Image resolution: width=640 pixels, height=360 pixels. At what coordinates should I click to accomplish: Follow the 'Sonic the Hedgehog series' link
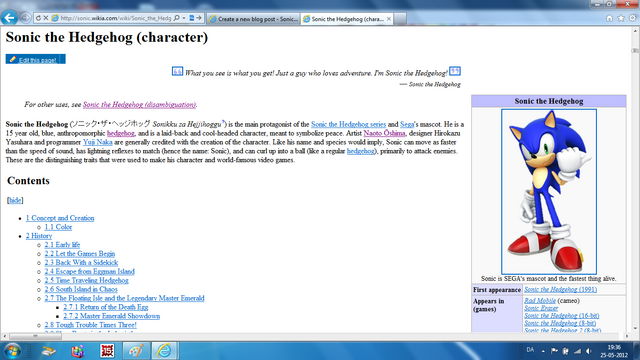click(348, 124)
